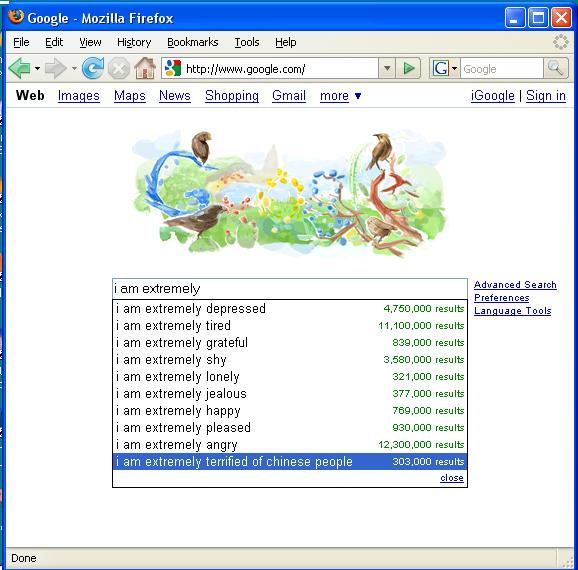Open the Tools menu
This screenshot has height=570, width=578.
click(247, 42)
